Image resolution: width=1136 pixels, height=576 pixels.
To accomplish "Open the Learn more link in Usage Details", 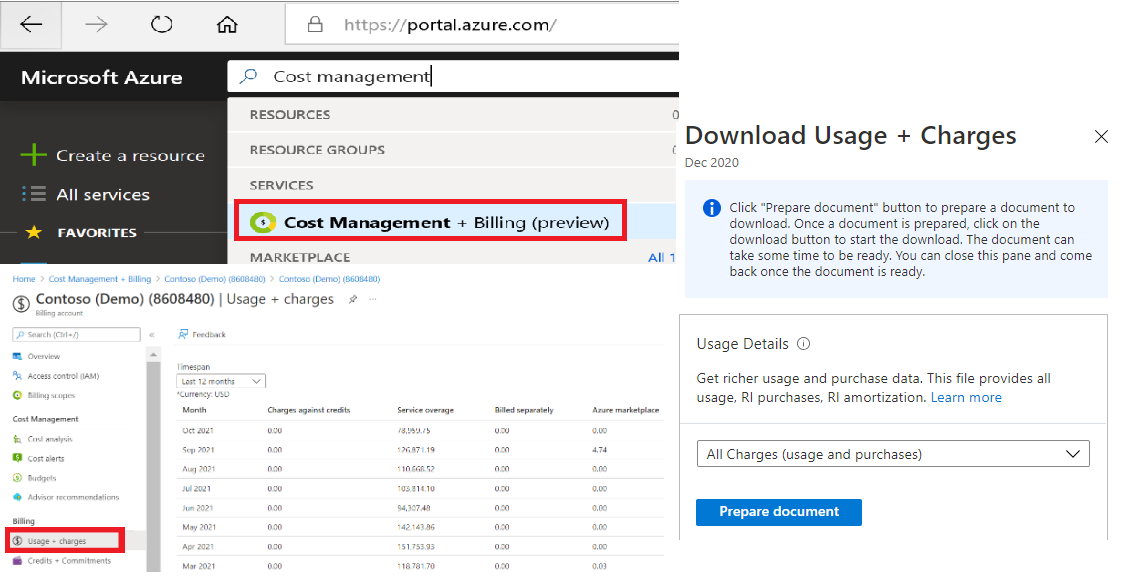I will tap(966, 397).
